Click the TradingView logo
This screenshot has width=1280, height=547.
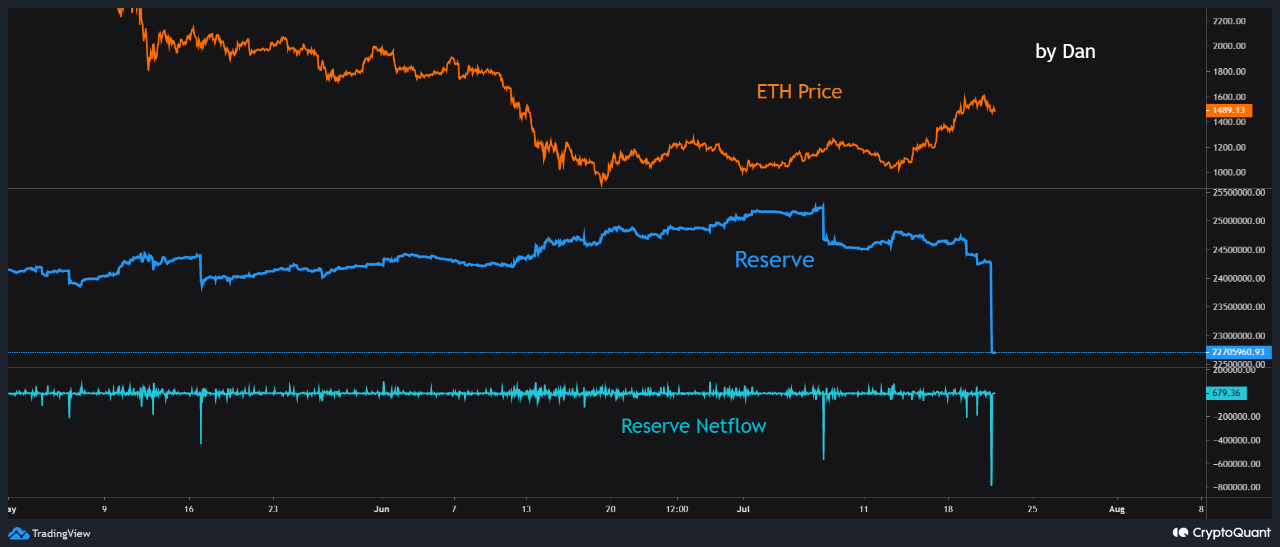(x=50, y=533)
